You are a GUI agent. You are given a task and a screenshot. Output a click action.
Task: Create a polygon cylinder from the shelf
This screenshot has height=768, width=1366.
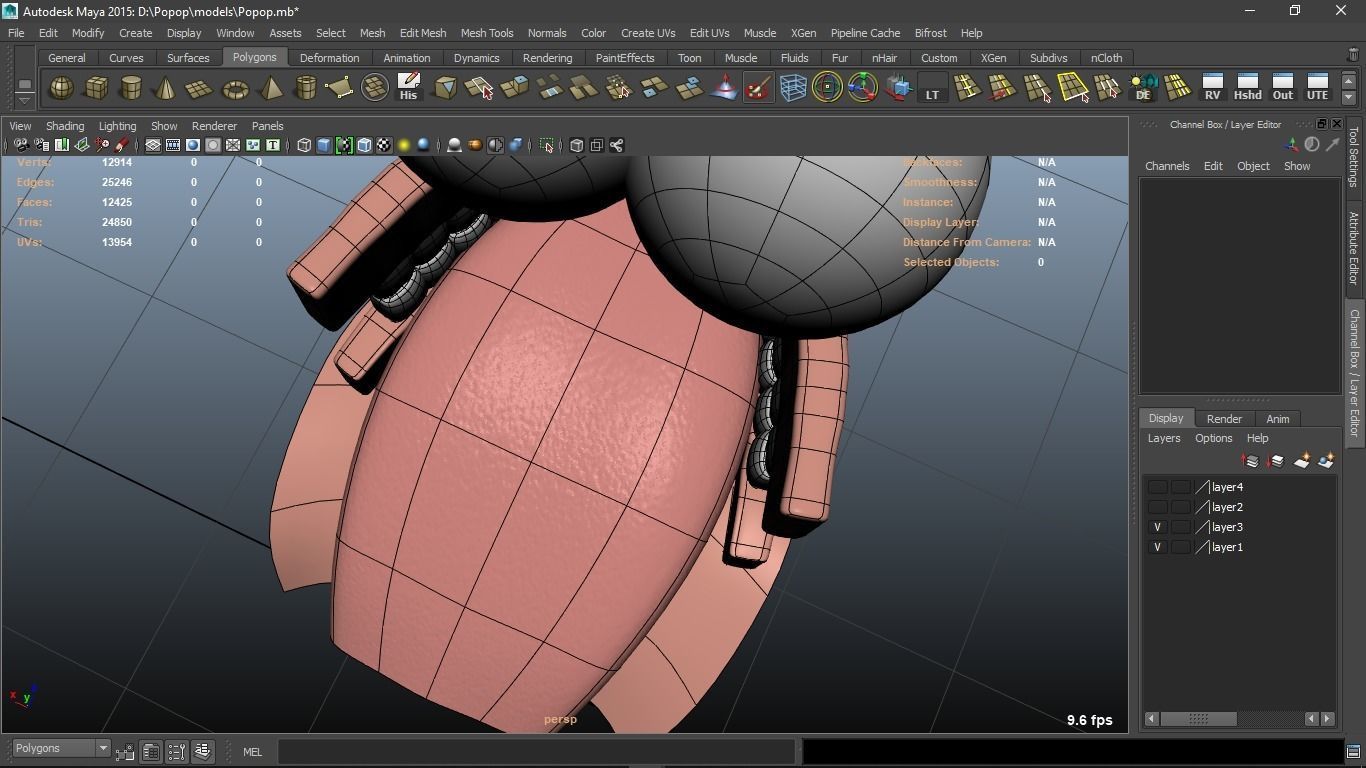coord(131,89)
